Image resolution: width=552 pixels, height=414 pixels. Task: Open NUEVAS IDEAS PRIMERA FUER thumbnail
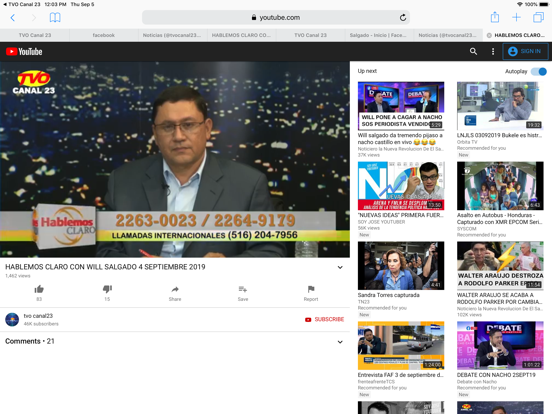(x=401, y=186)
